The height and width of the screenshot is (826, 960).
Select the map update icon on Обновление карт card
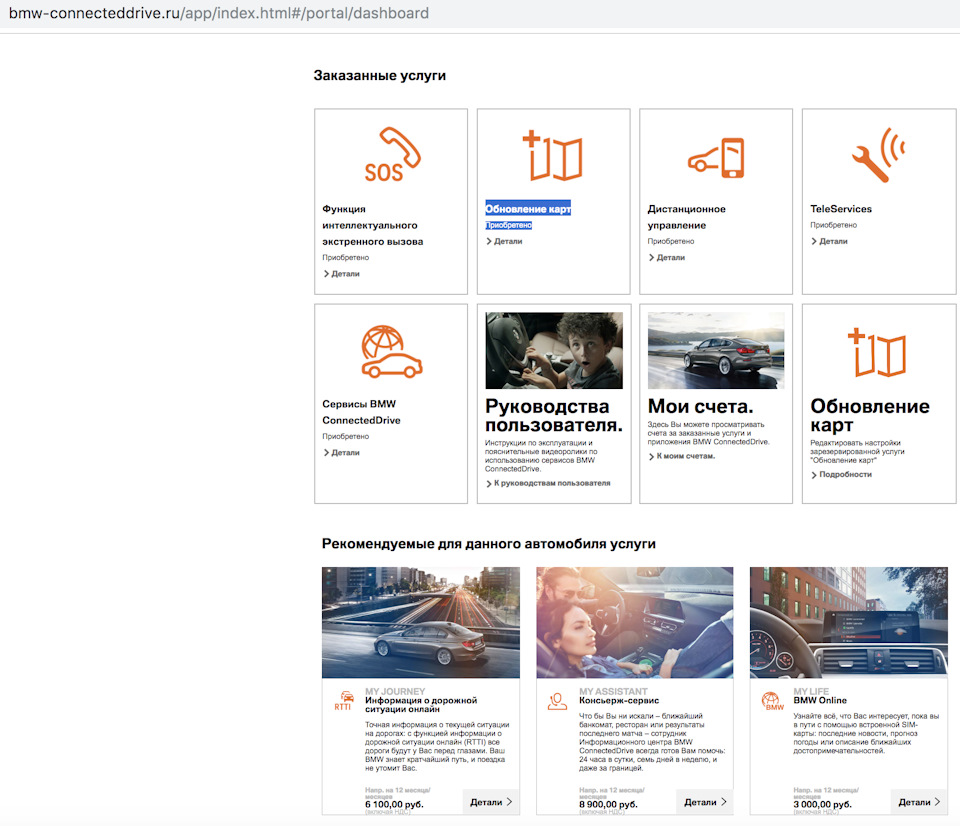pyautogui.click(x=553, y=153)
